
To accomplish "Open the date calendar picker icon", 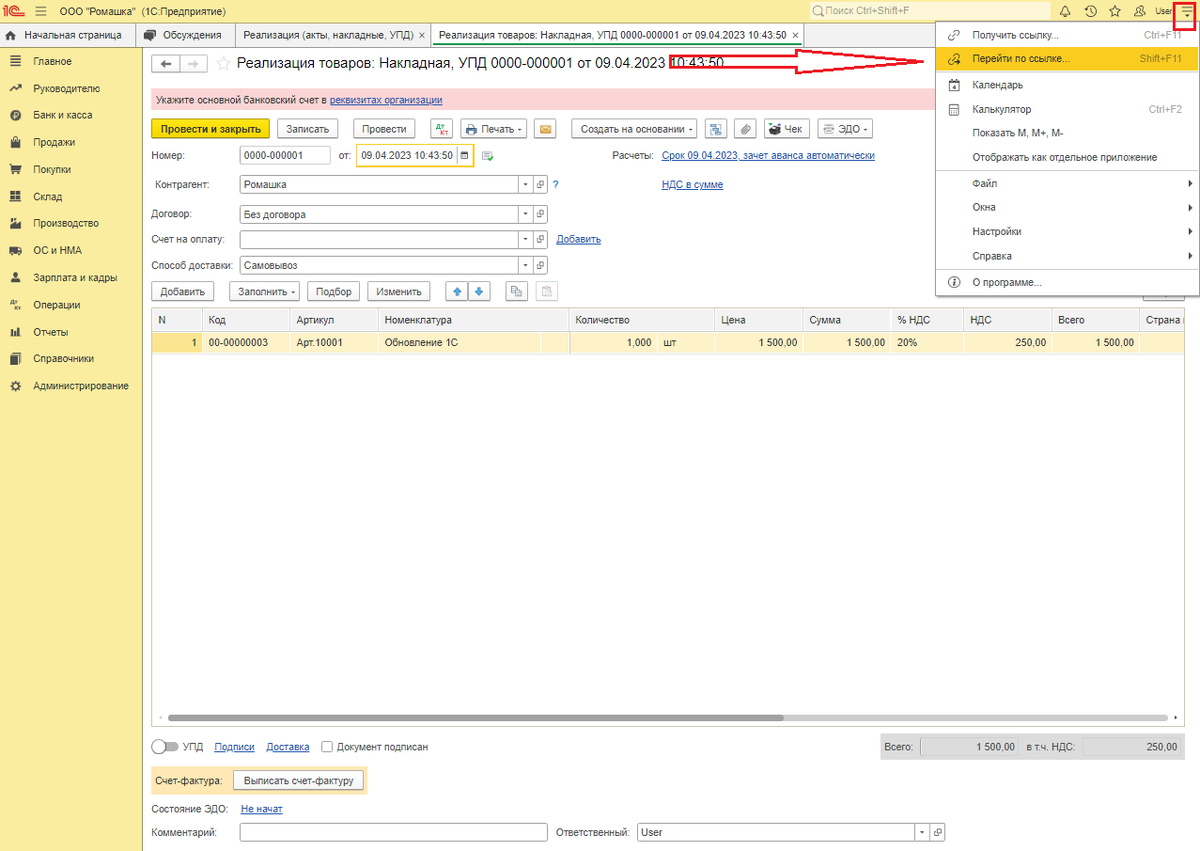I will pos(464,156).
